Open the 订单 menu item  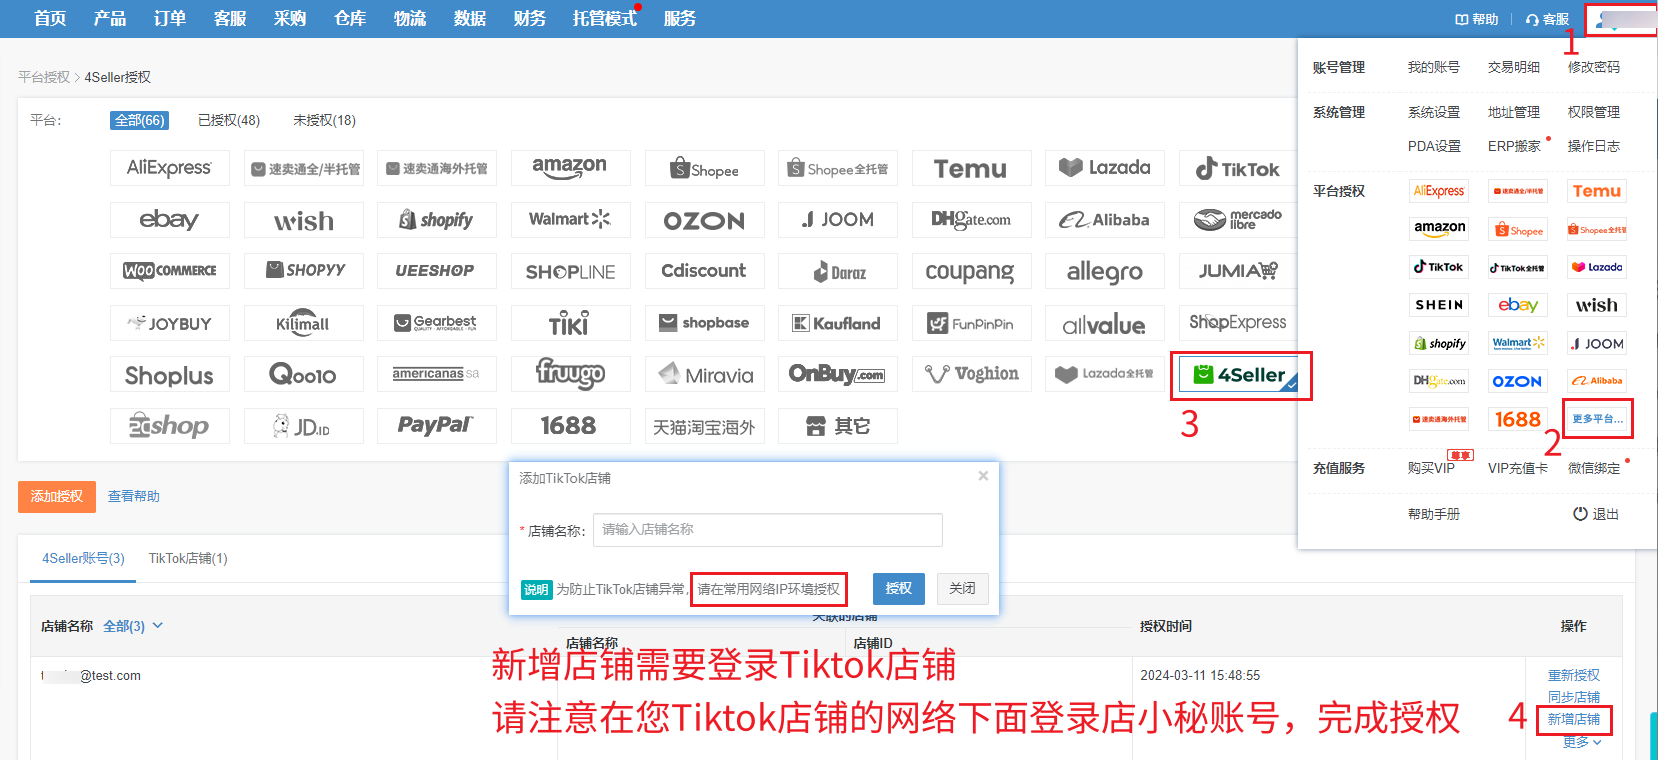pos(170,18)
